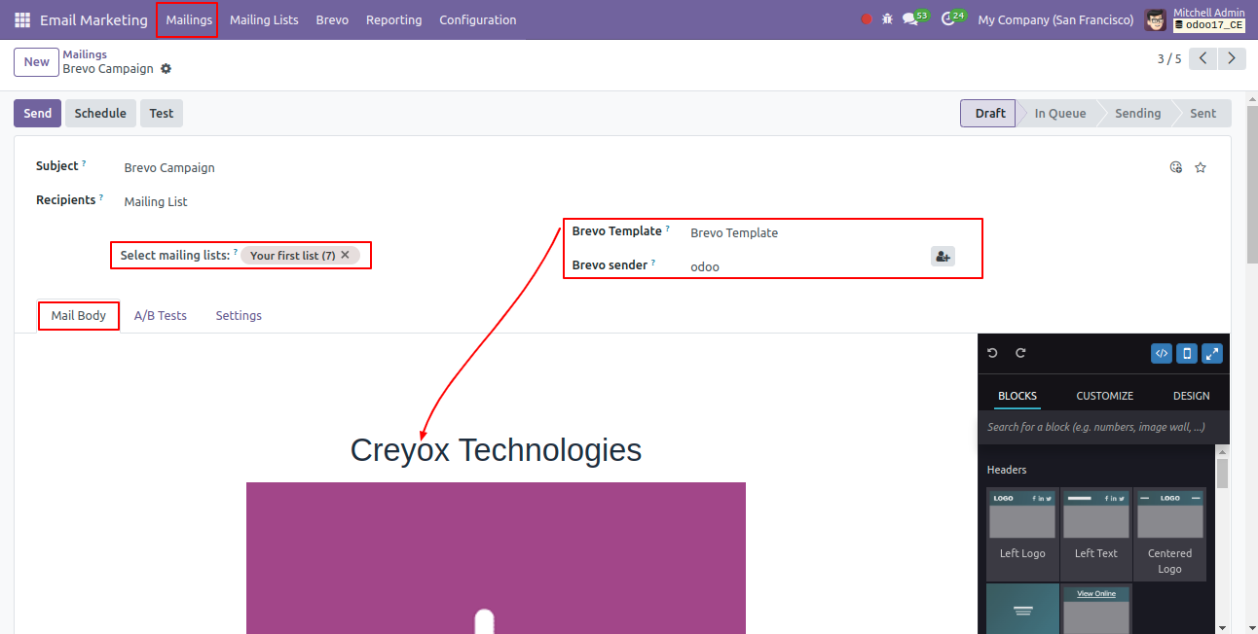This screenshot has height=634, width=1258.
Task: Open Configuration menu dropdown
Action: click(477, 20)
